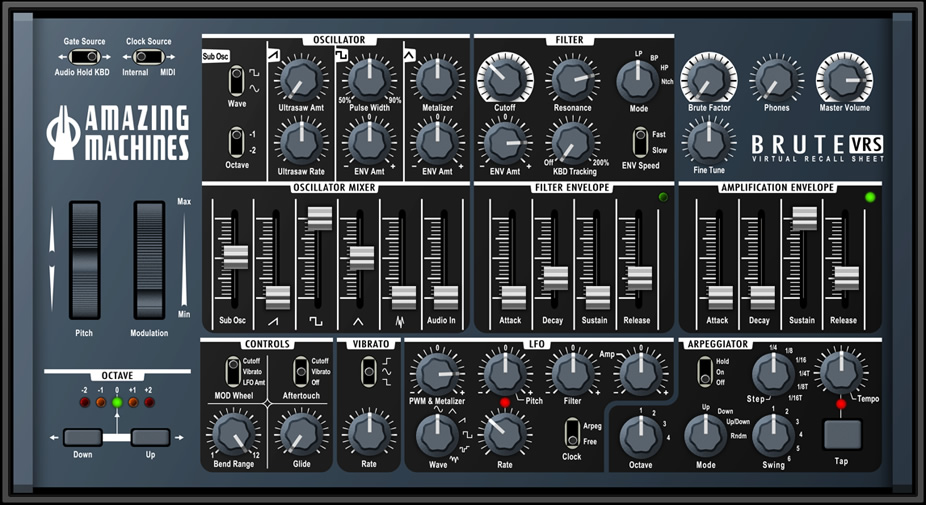Click the Vibrato Rate knob

[x=369, y=434]
